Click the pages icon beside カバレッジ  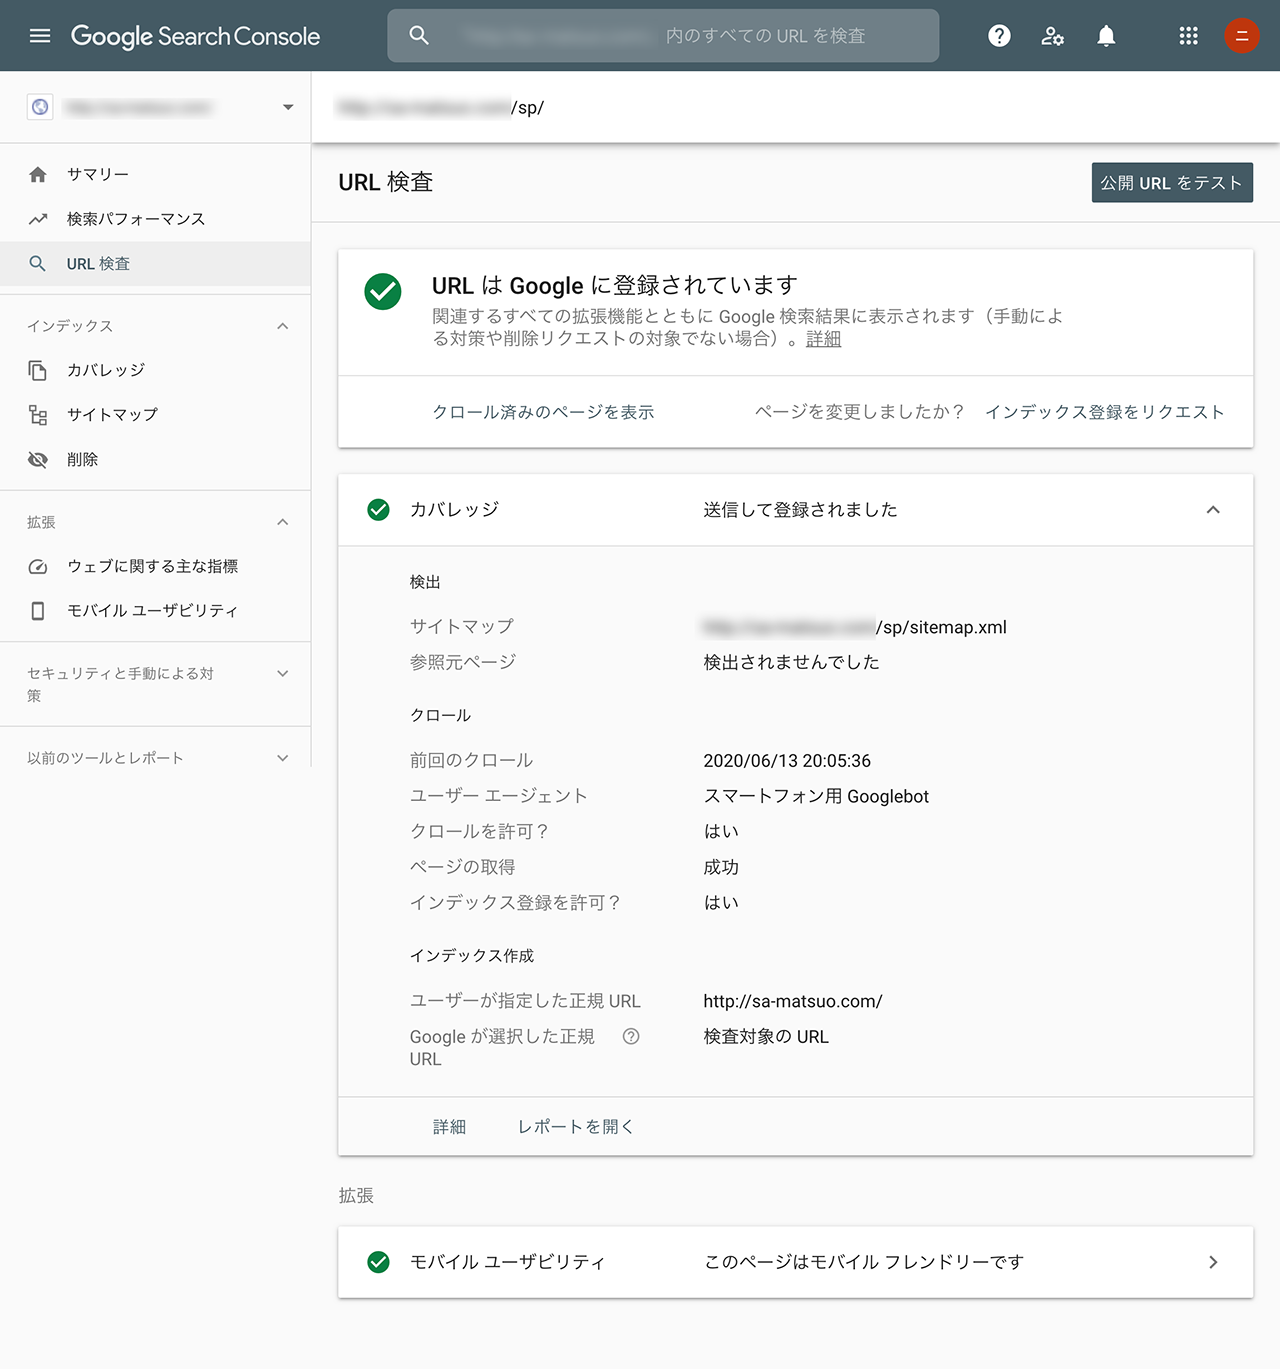tap(38, 371)
